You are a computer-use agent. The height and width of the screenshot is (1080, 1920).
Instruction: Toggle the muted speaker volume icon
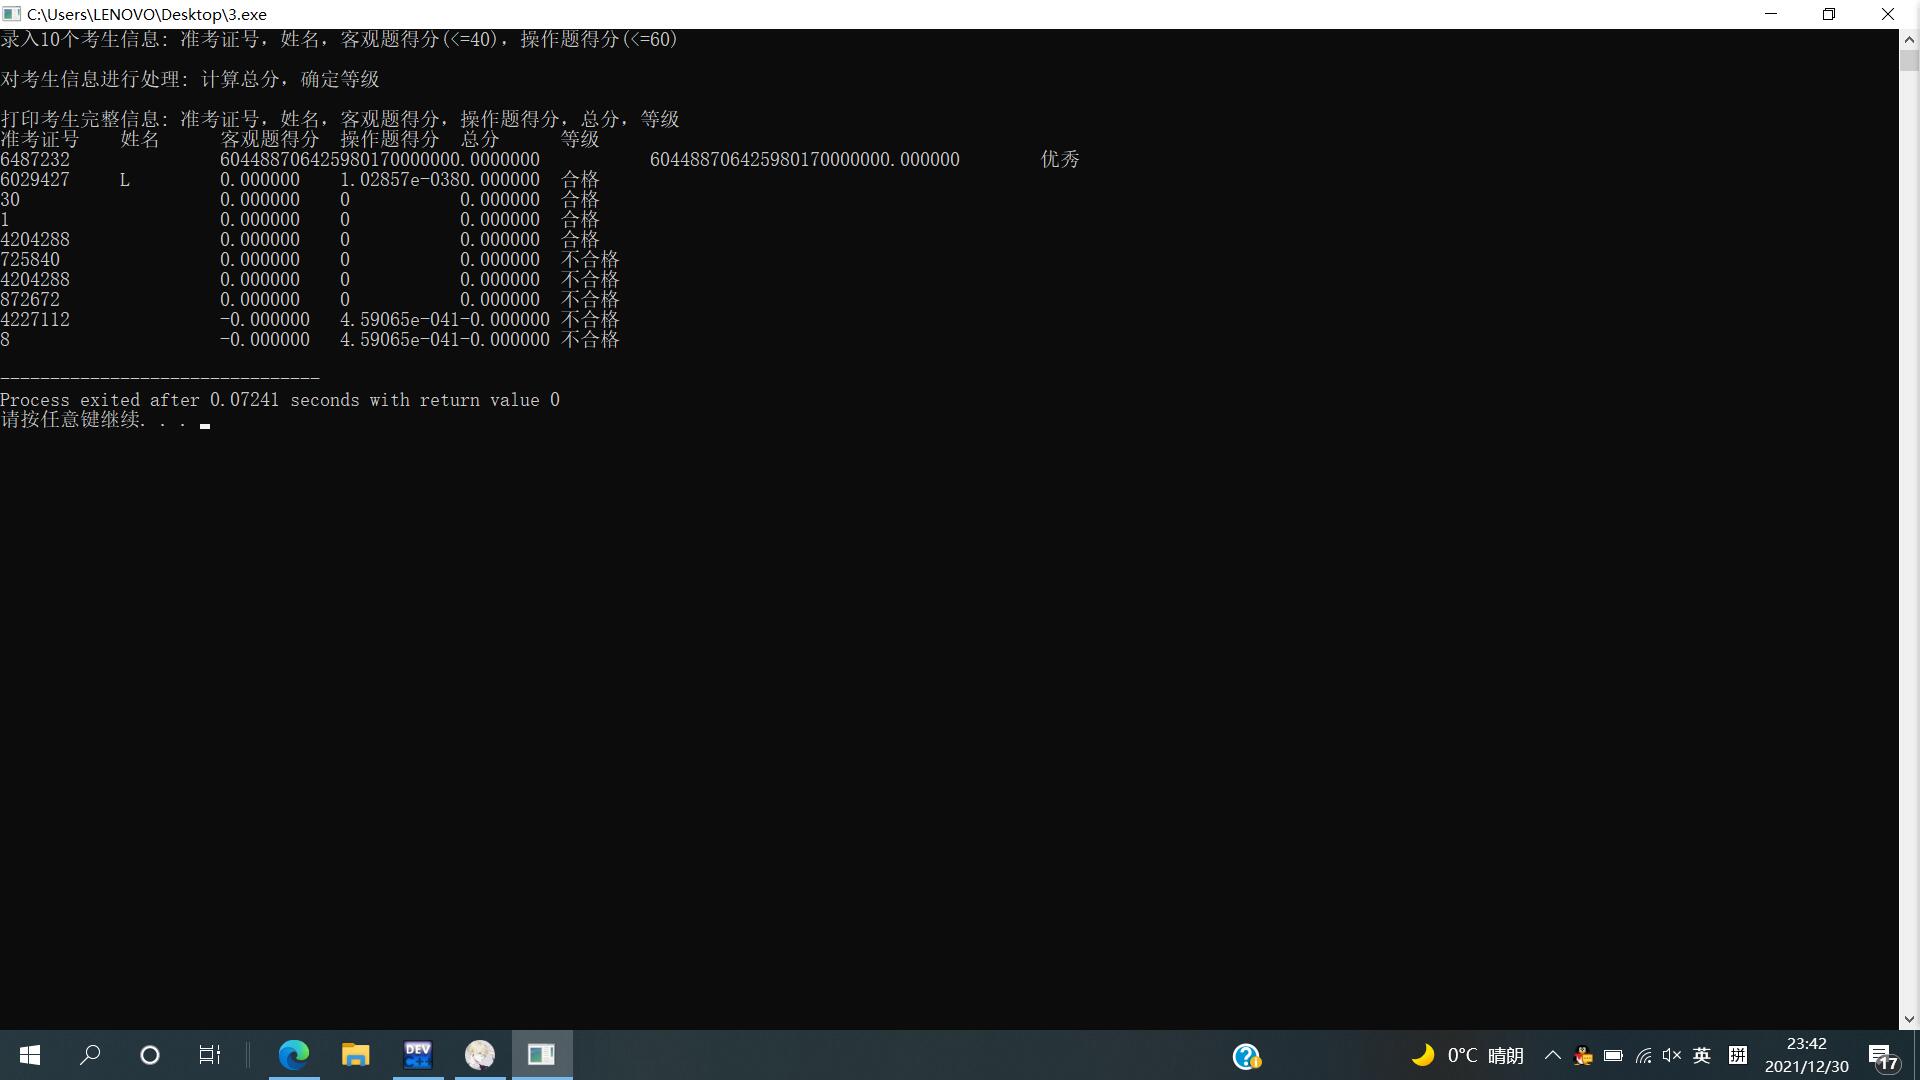(x=1672, y=1055)
